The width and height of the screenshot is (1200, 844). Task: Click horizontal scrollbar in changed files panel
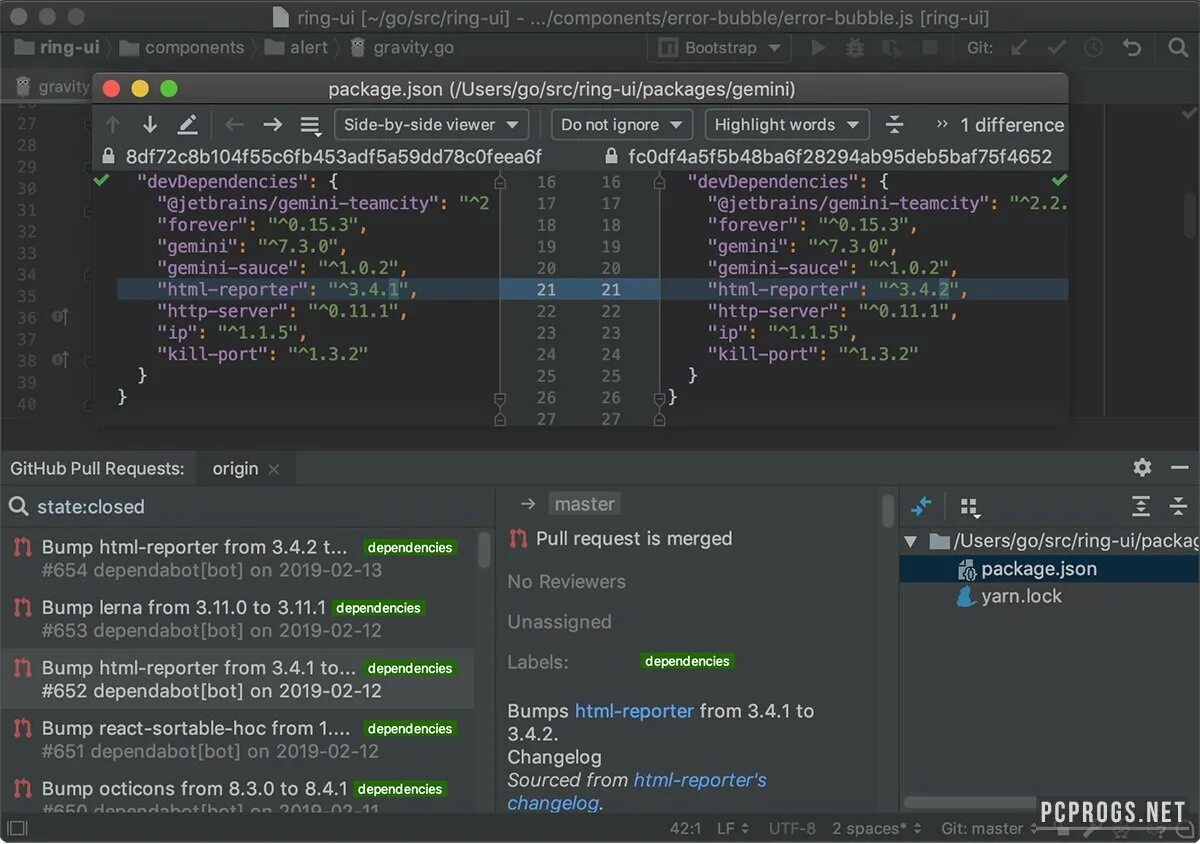pyautogui.click(x=969, y=802)
